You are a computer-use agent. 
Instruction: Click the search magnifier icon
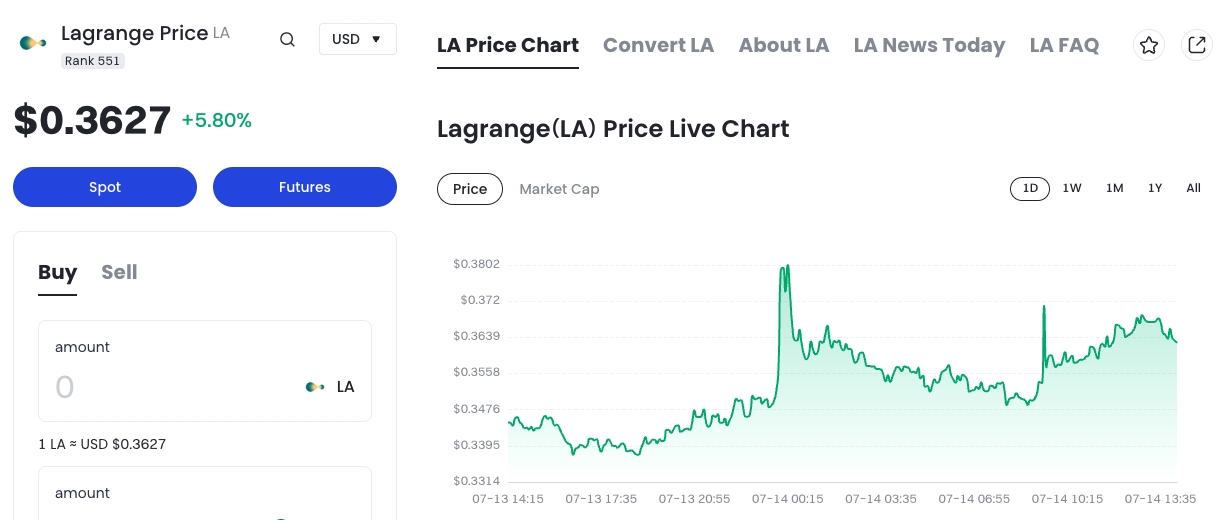click(x=287, y=40)
